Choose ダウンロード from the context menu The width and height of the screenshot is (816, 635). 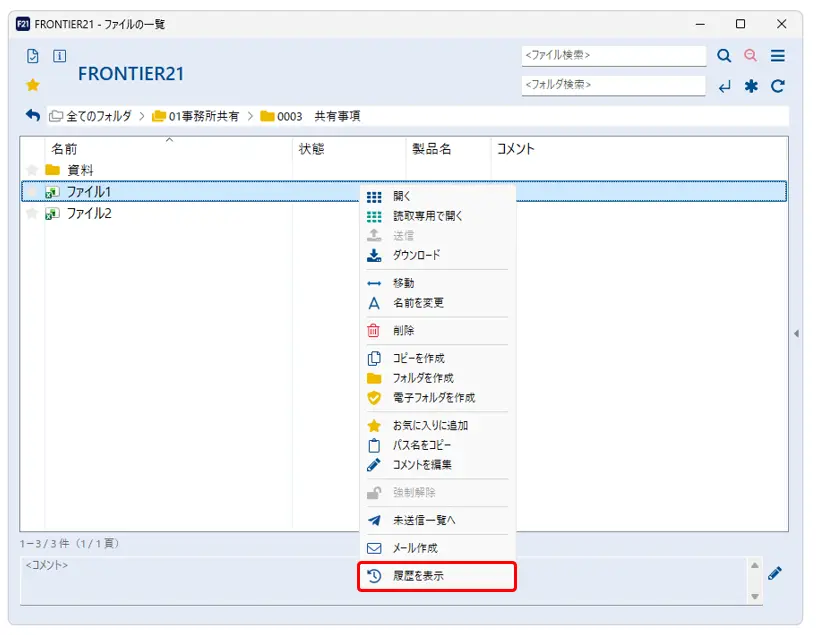click(416, 255)
